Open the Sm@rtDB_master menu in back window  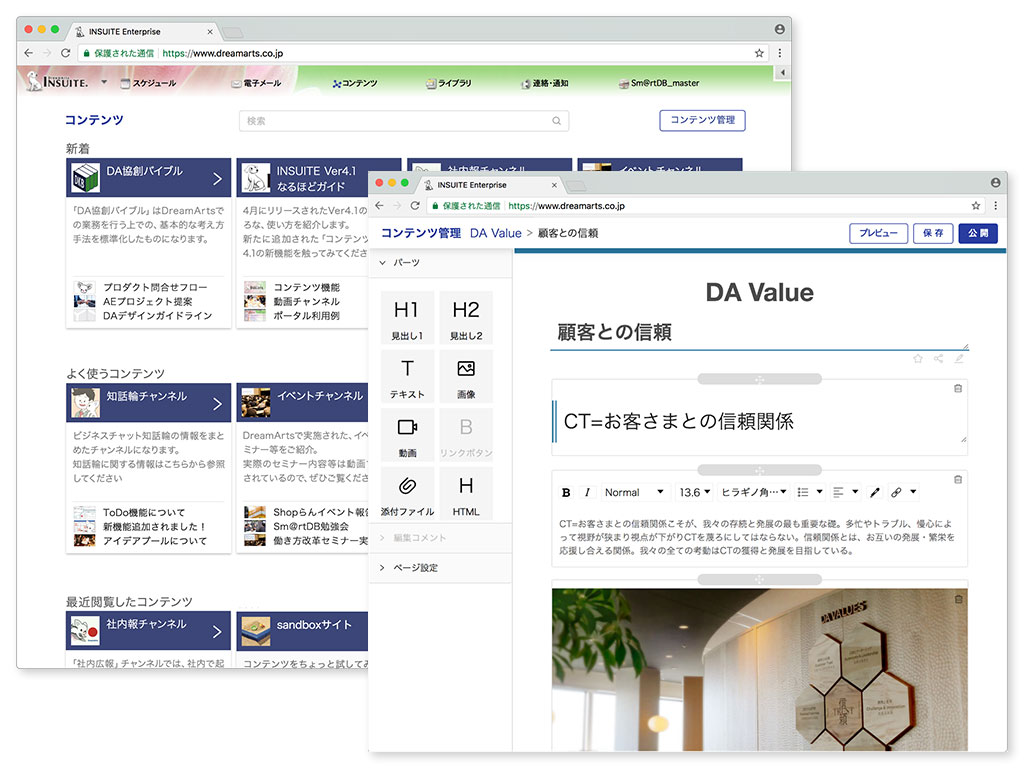[660, 83]
